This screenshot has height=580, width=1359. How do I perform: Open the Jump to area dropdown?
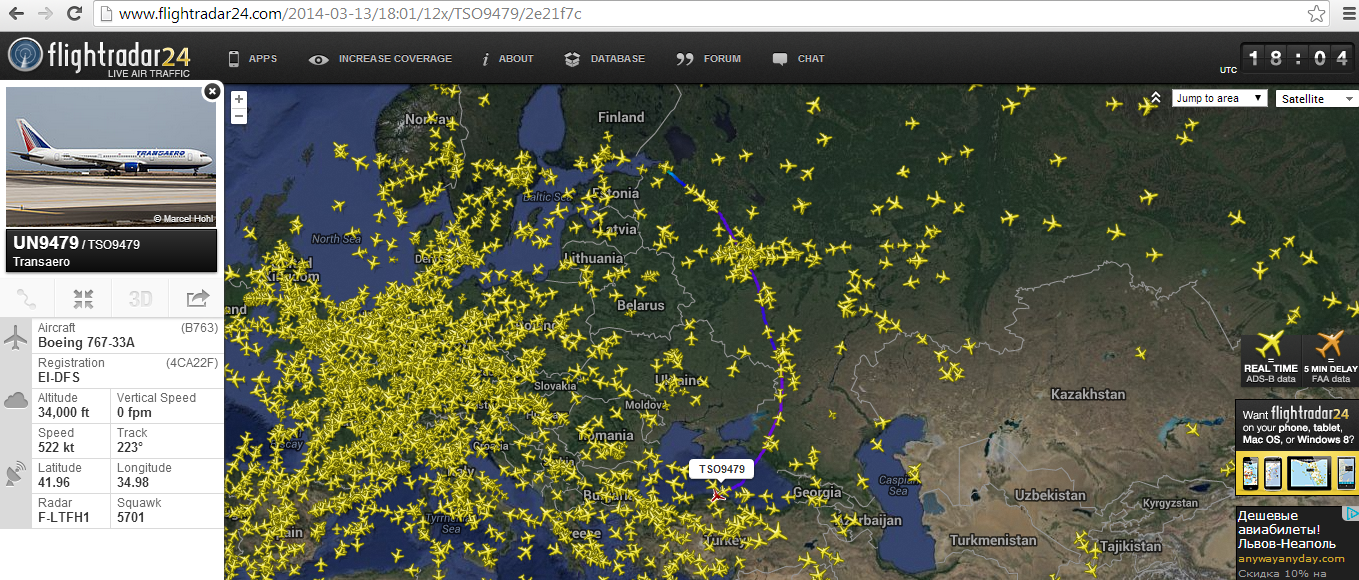[x=1219, y=98]
